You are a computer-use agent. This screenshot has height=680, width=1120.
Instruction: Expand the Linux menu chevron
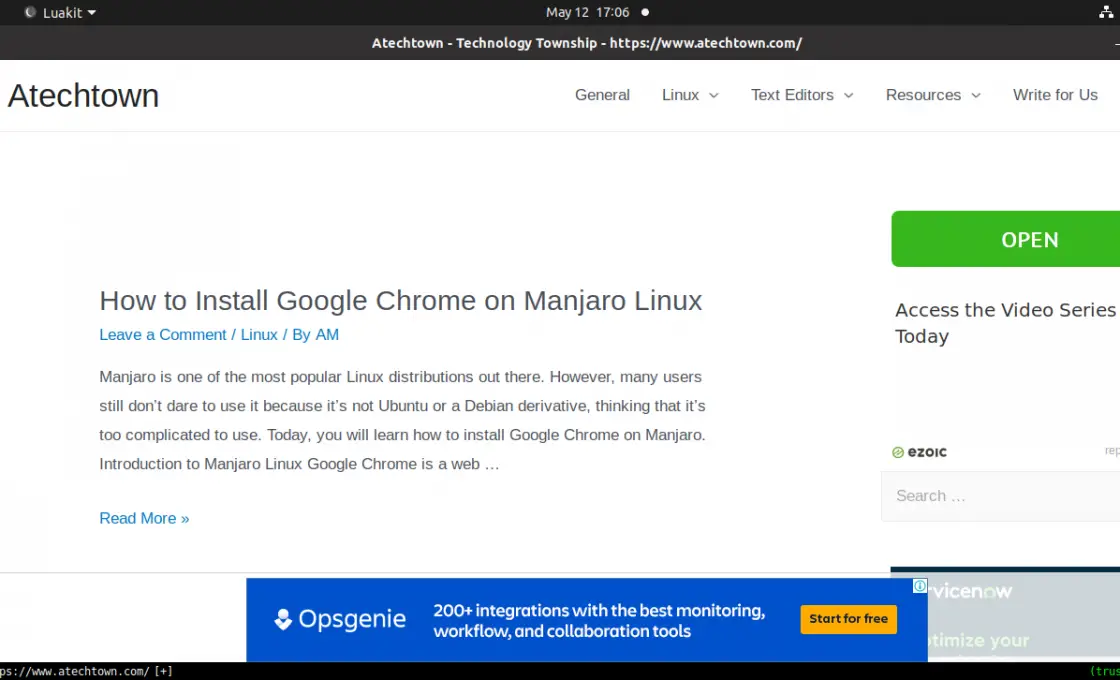pos(714,96)
